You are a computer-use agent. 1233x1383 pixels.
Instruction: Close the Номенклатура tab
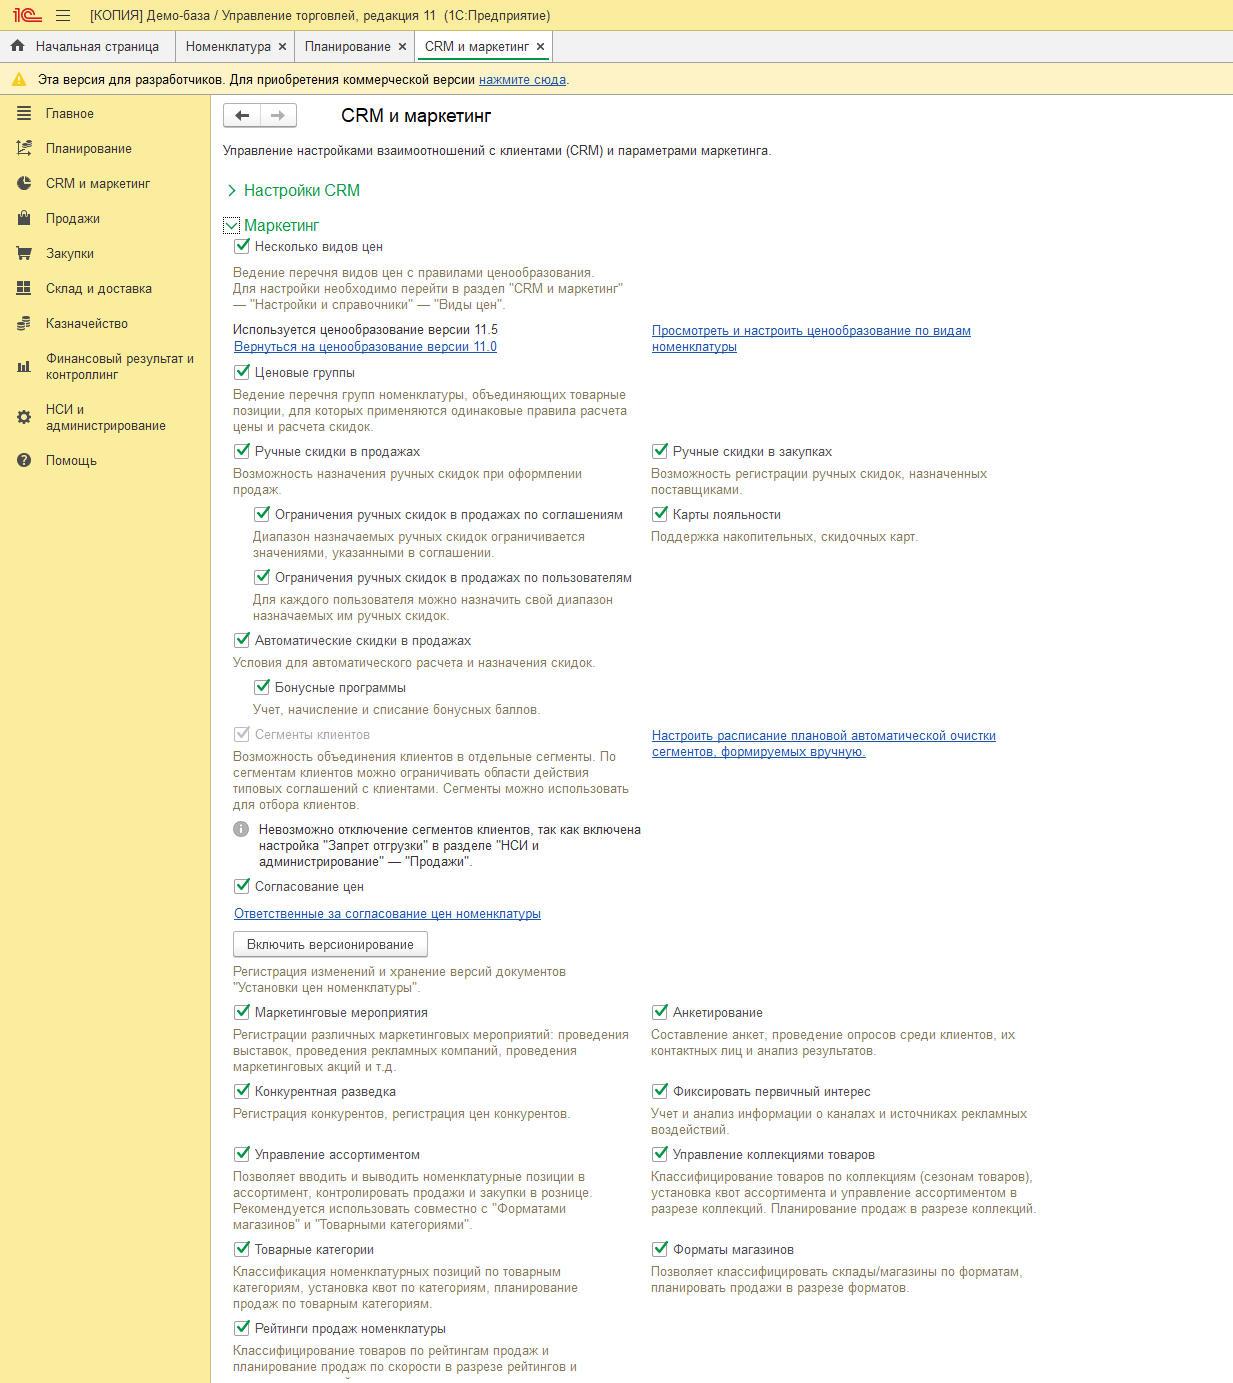point(282,46)
